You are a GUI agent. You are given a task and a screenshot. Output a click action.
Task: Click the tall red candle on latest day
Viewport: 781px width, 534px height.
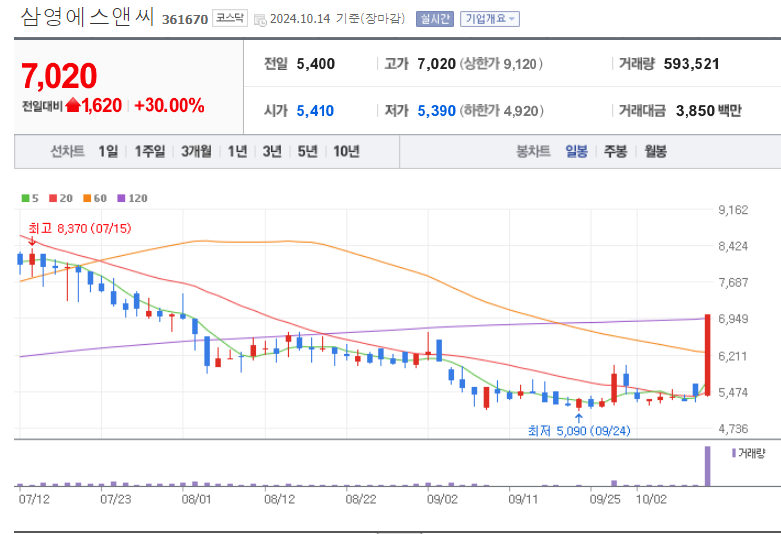[707, 355]
